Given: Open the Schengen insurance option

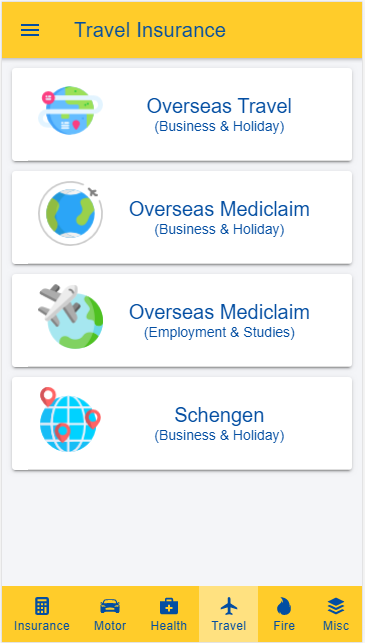Looking at the screenshot, I should 182,424.
